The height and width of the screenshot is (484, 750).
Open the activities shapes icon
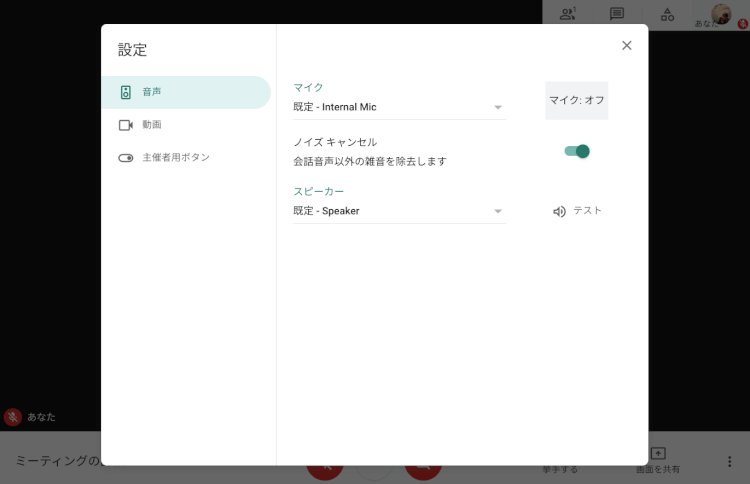[x=667, y=14]
